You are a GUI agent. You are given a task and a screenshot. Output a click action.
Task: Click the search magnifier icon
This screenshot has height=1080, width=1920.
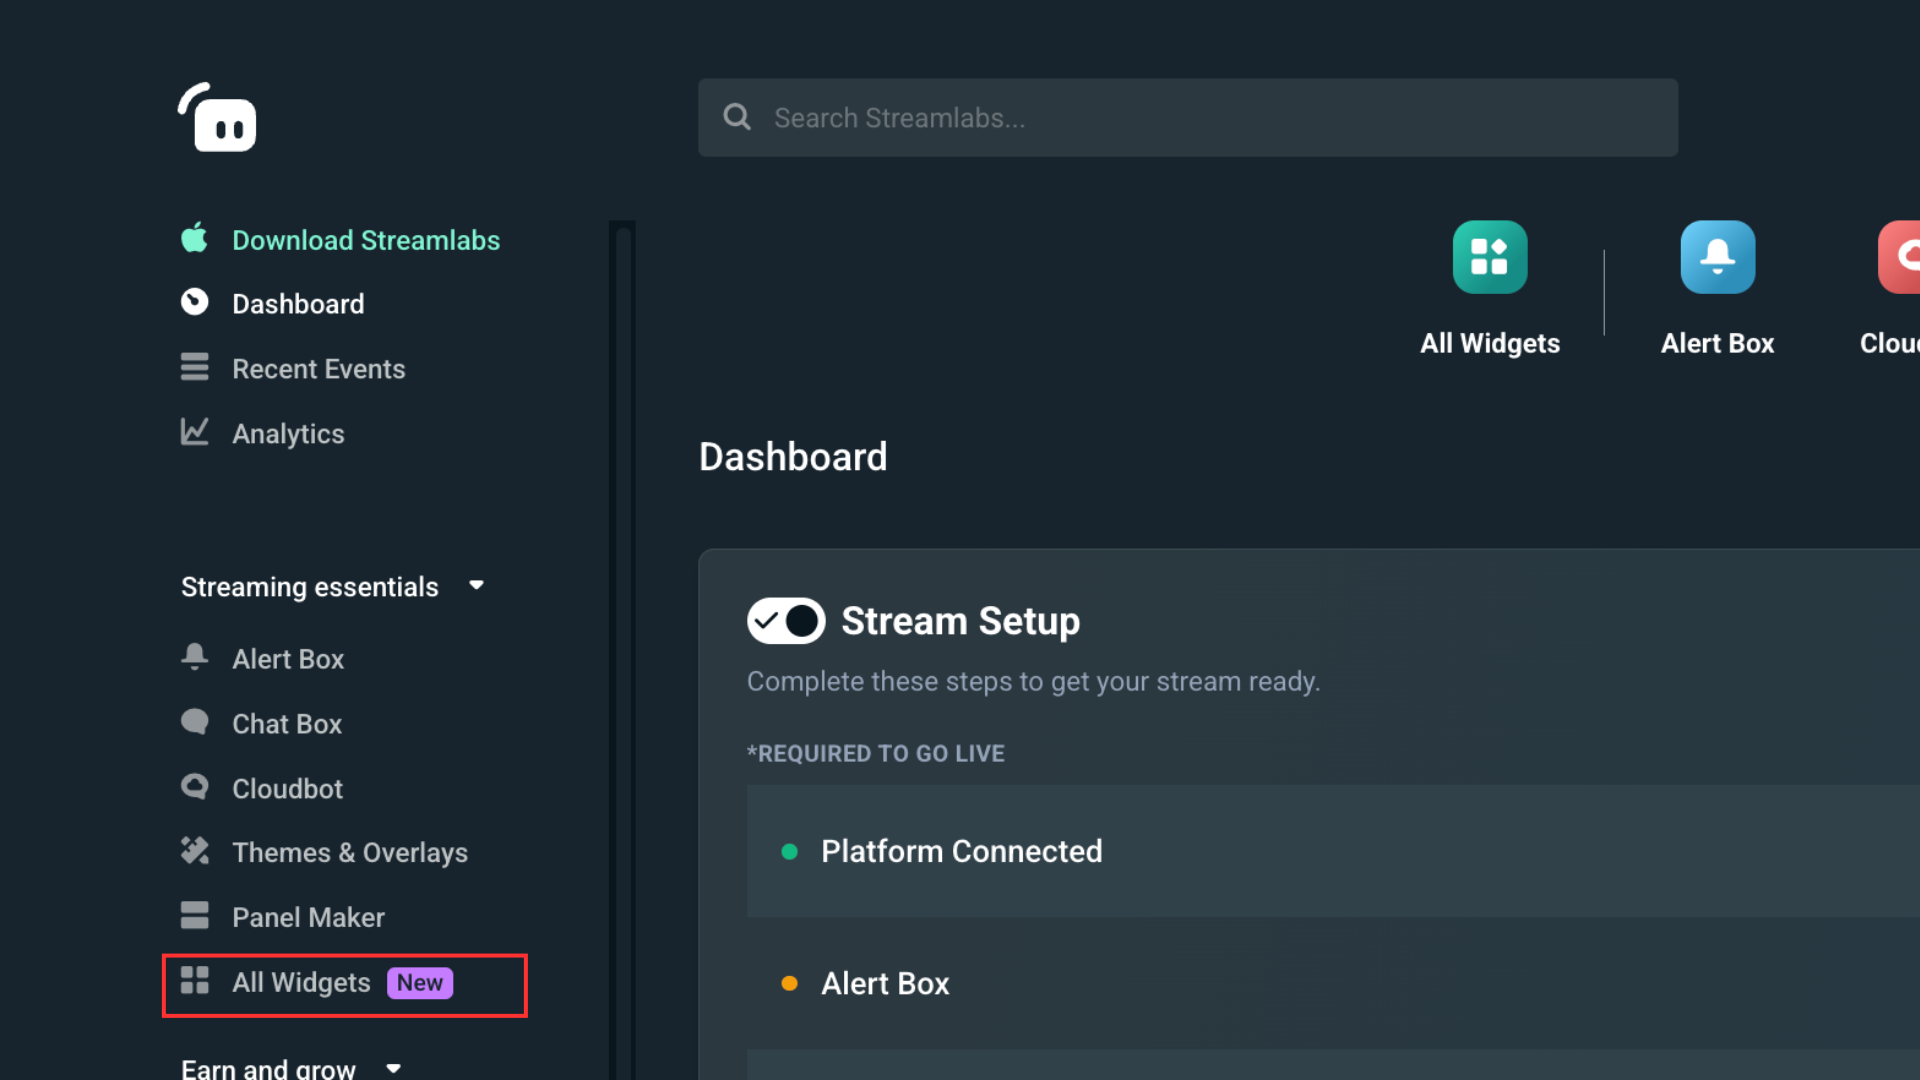pyautogui.click(x=737, y=117)
